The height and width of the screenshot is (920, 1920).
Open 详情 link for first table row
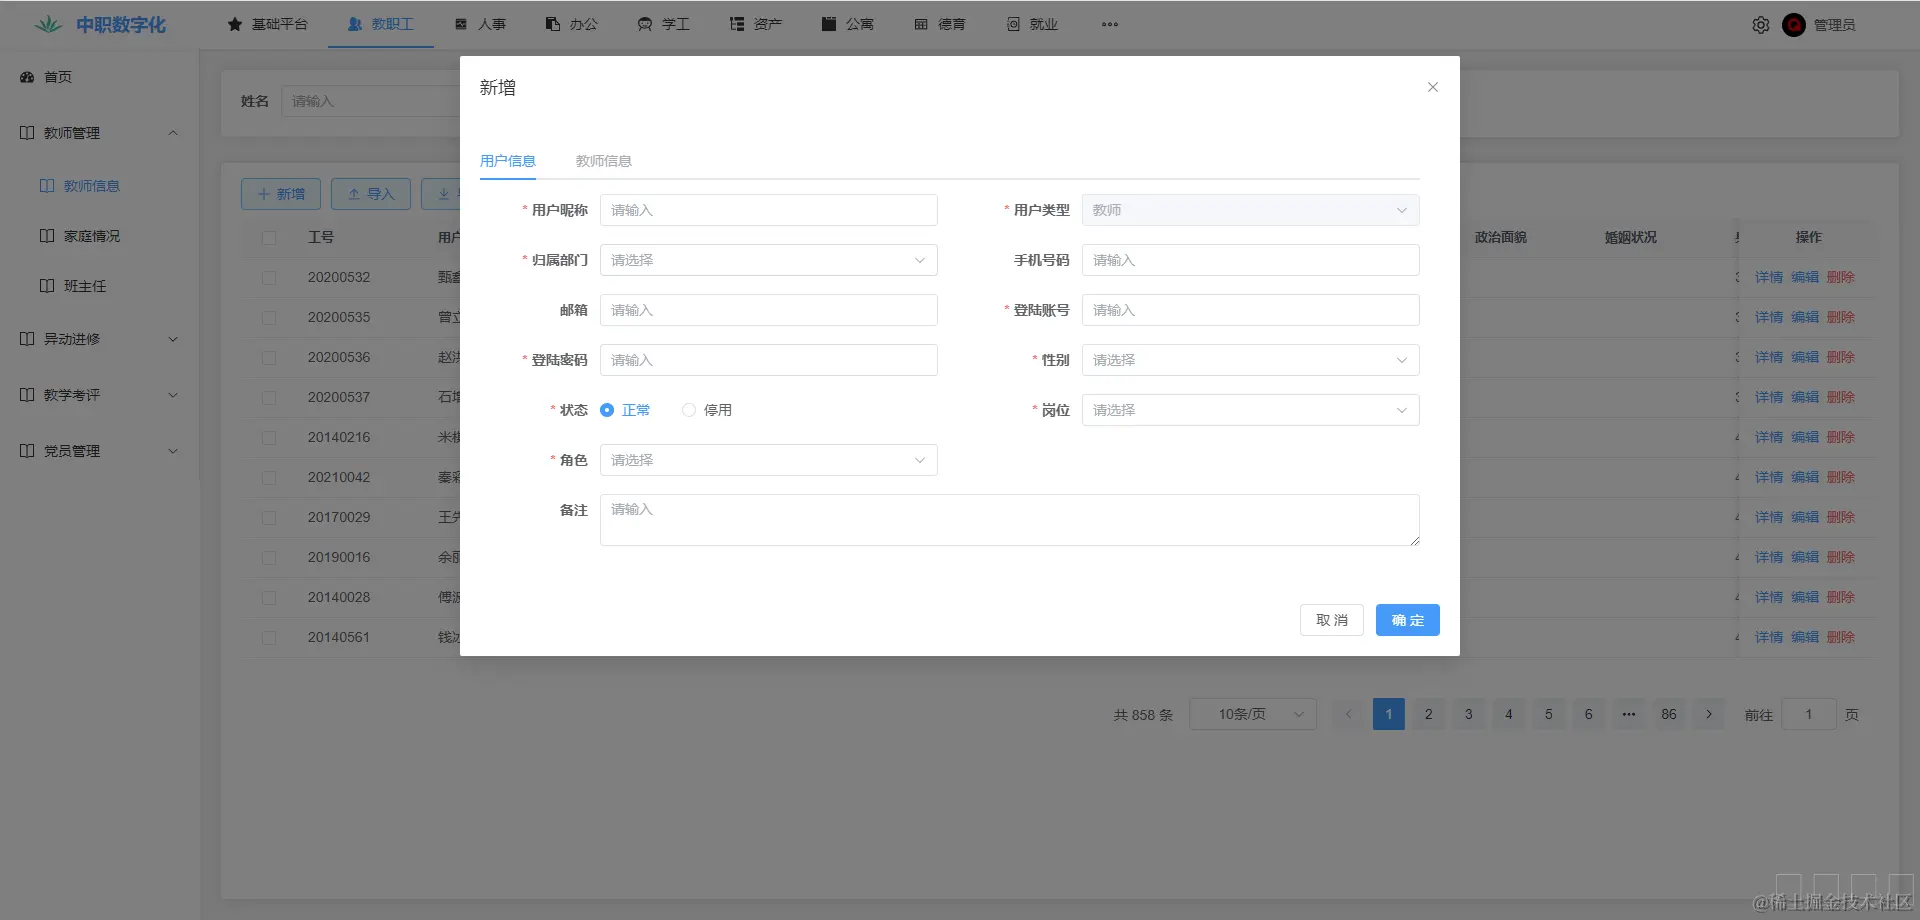coord(1769,277)
